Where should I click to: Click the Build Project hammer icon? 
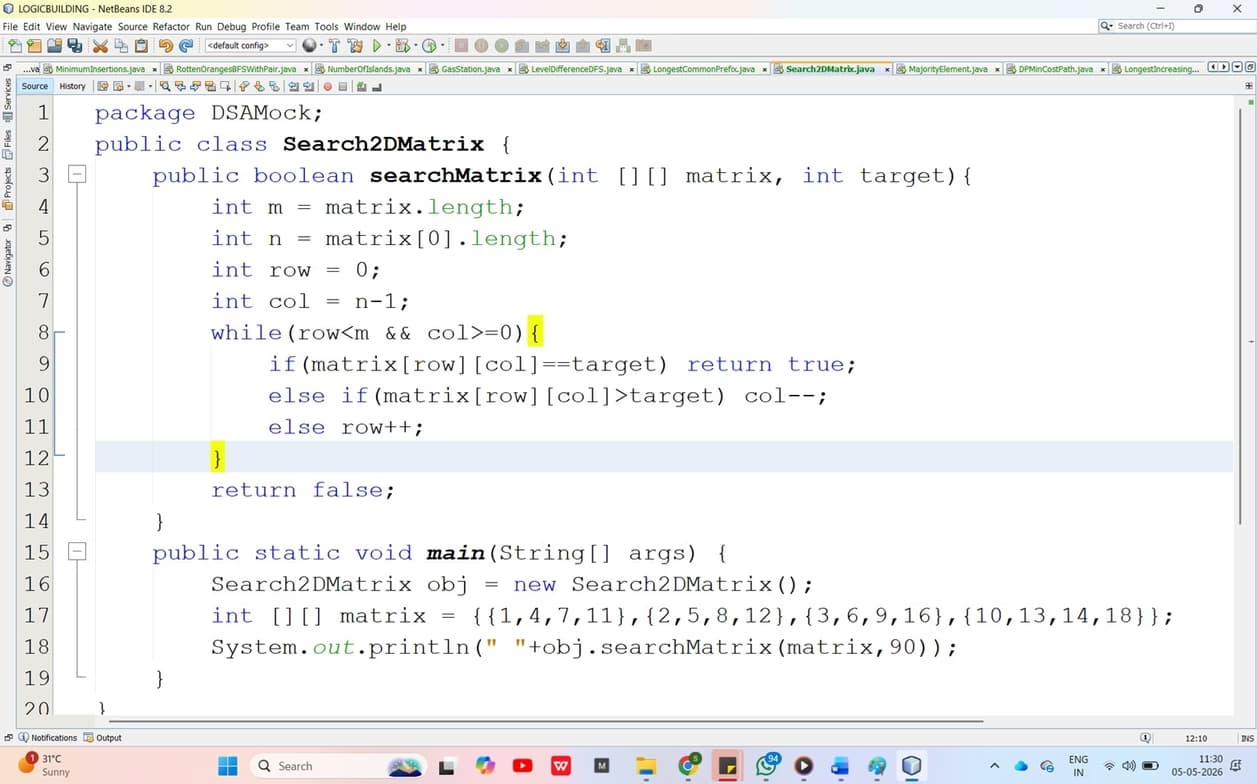[334, 46]
